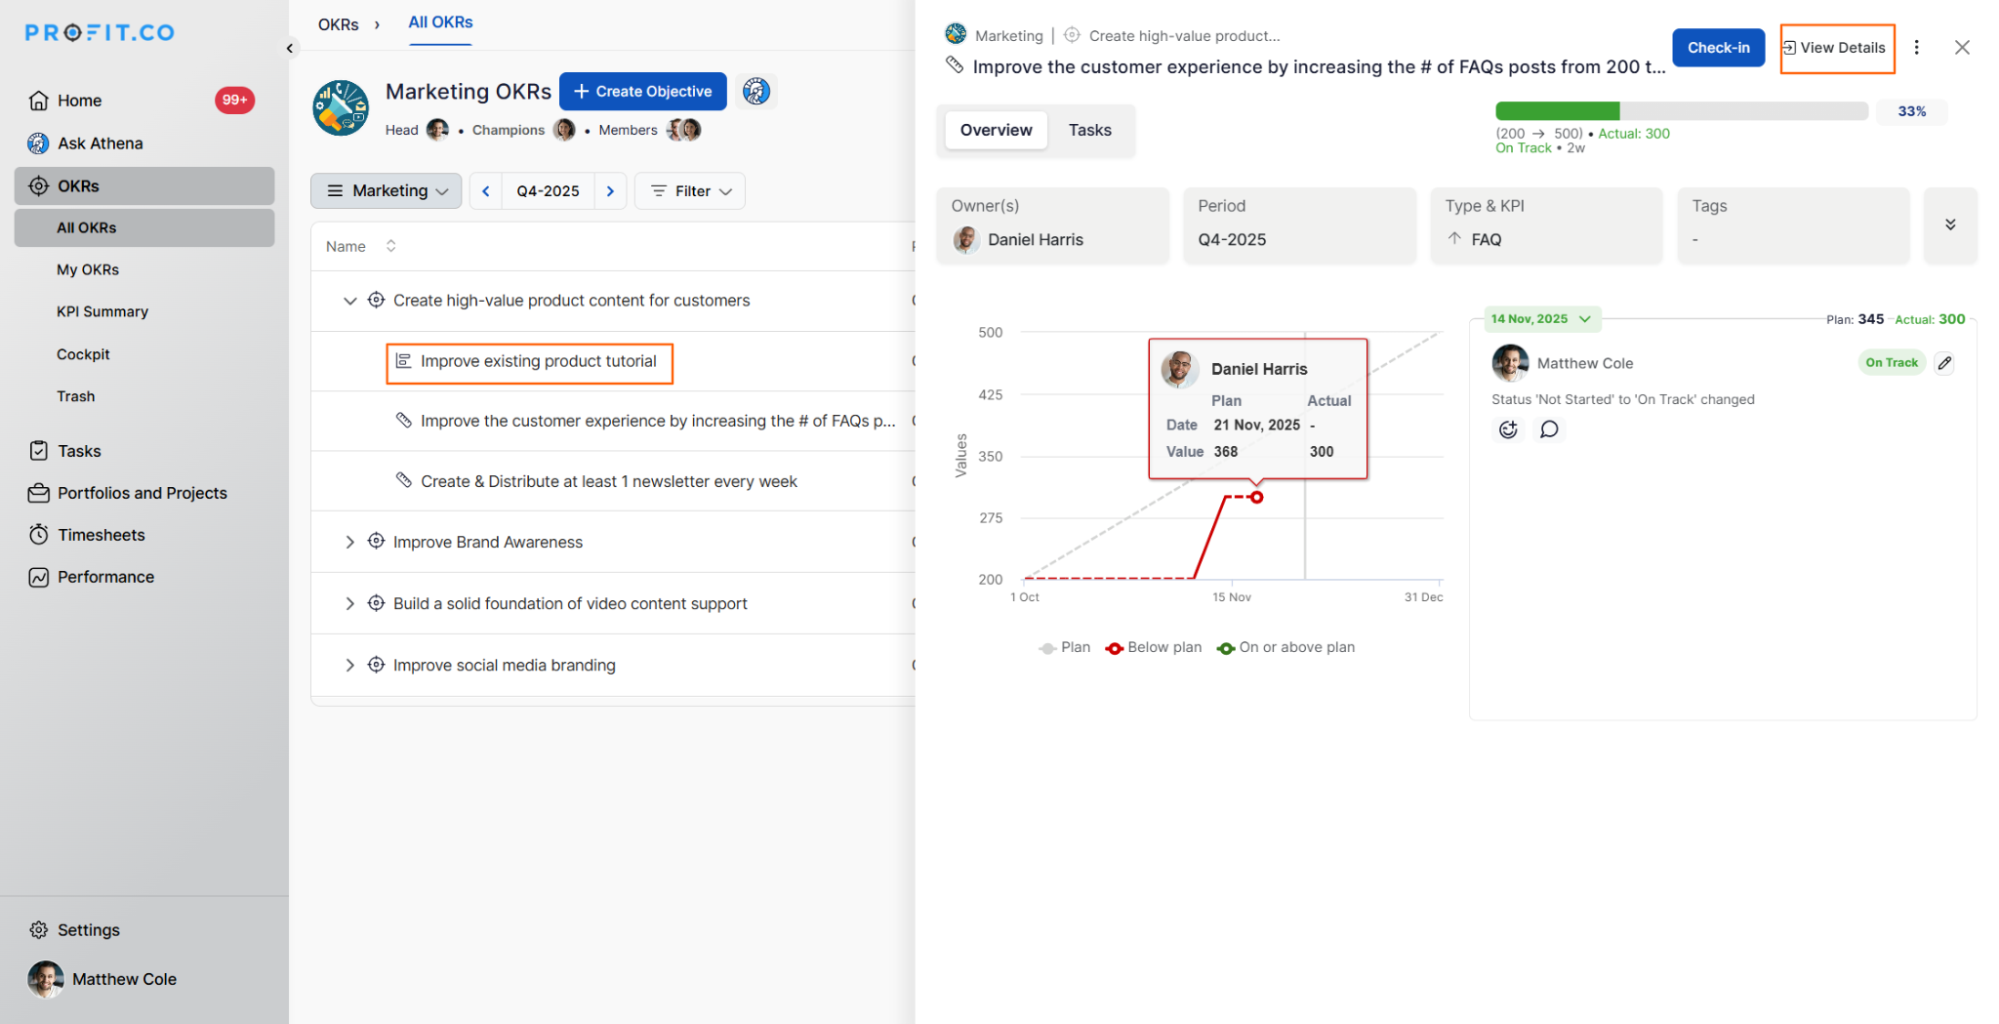Open Ask Athena in sidebar
This screenshot has width=1999, height=1024.
point(100,143)
